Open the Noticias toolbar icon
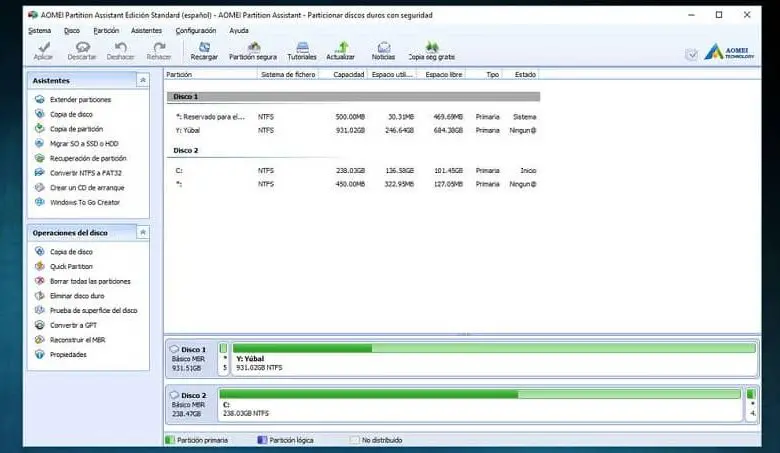 pos(384,51)
